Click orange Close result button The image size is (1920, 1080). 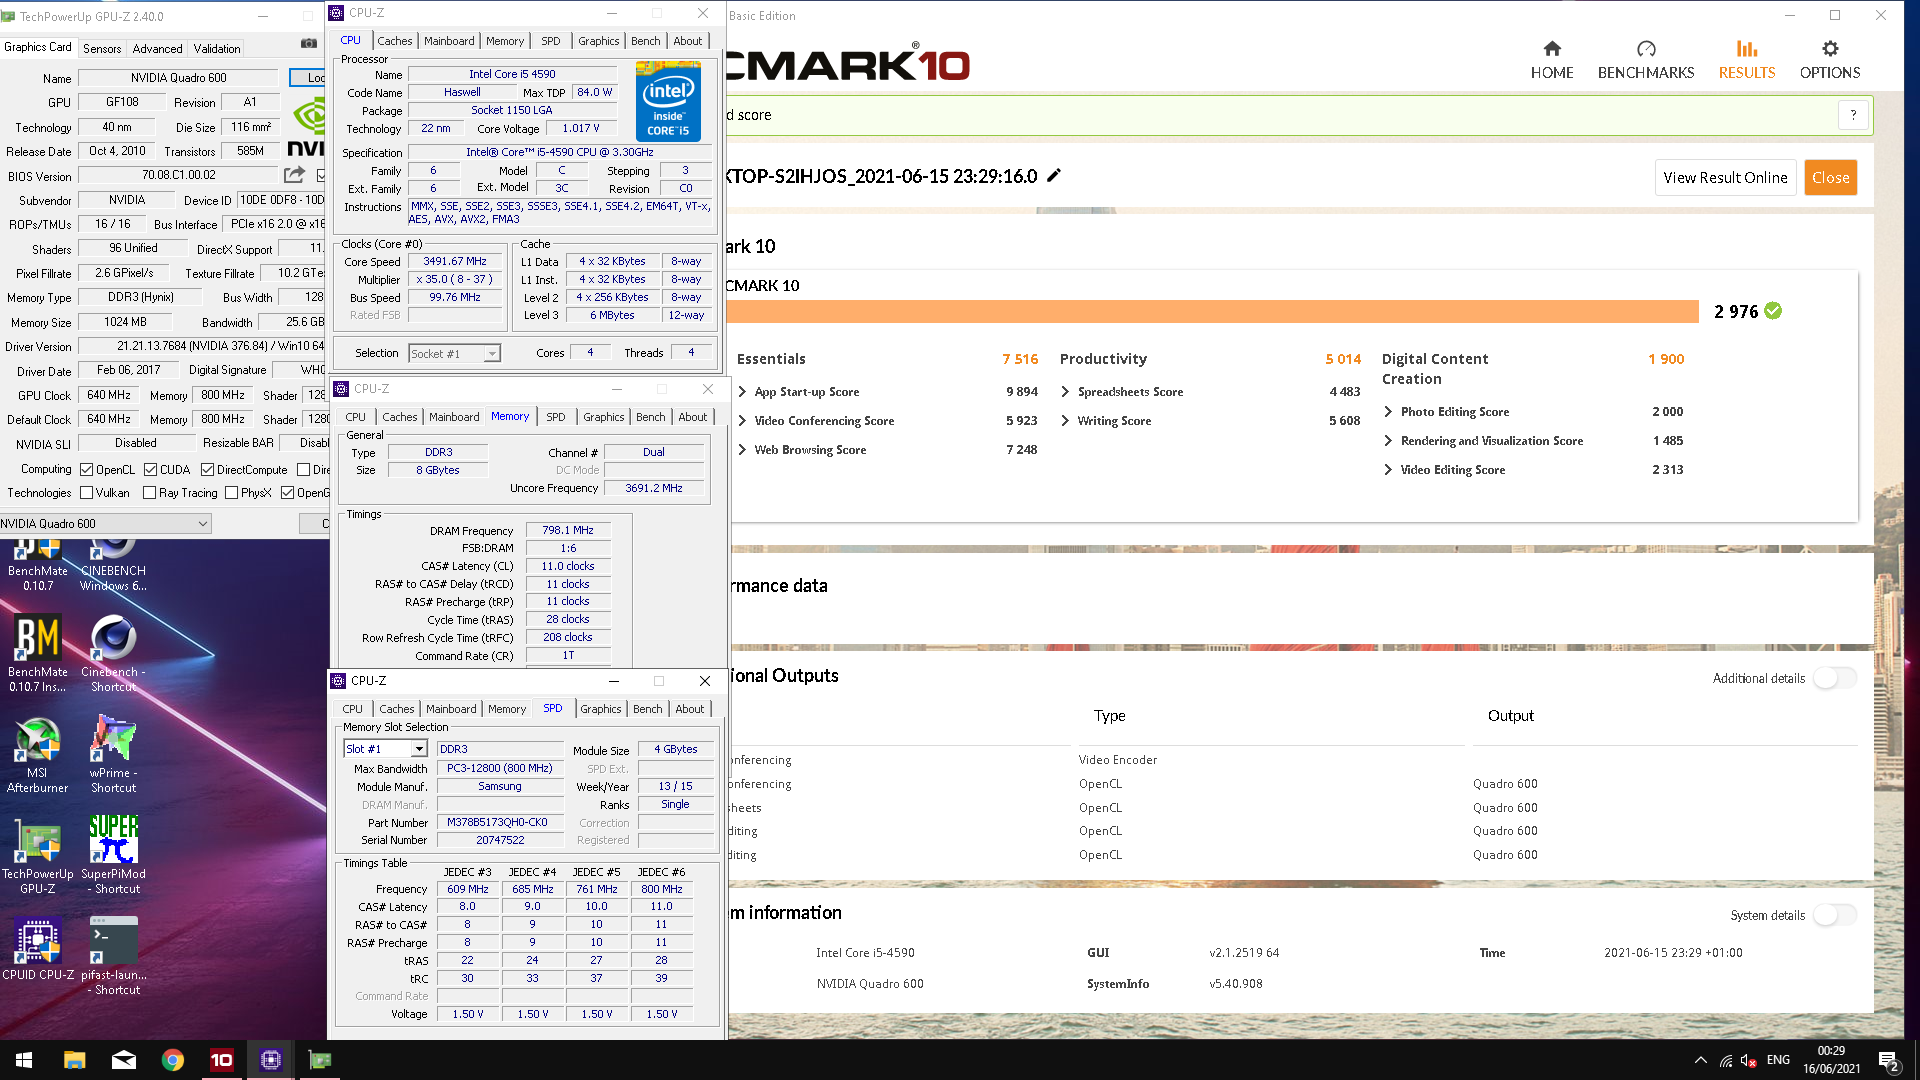tap(1830, 178)
